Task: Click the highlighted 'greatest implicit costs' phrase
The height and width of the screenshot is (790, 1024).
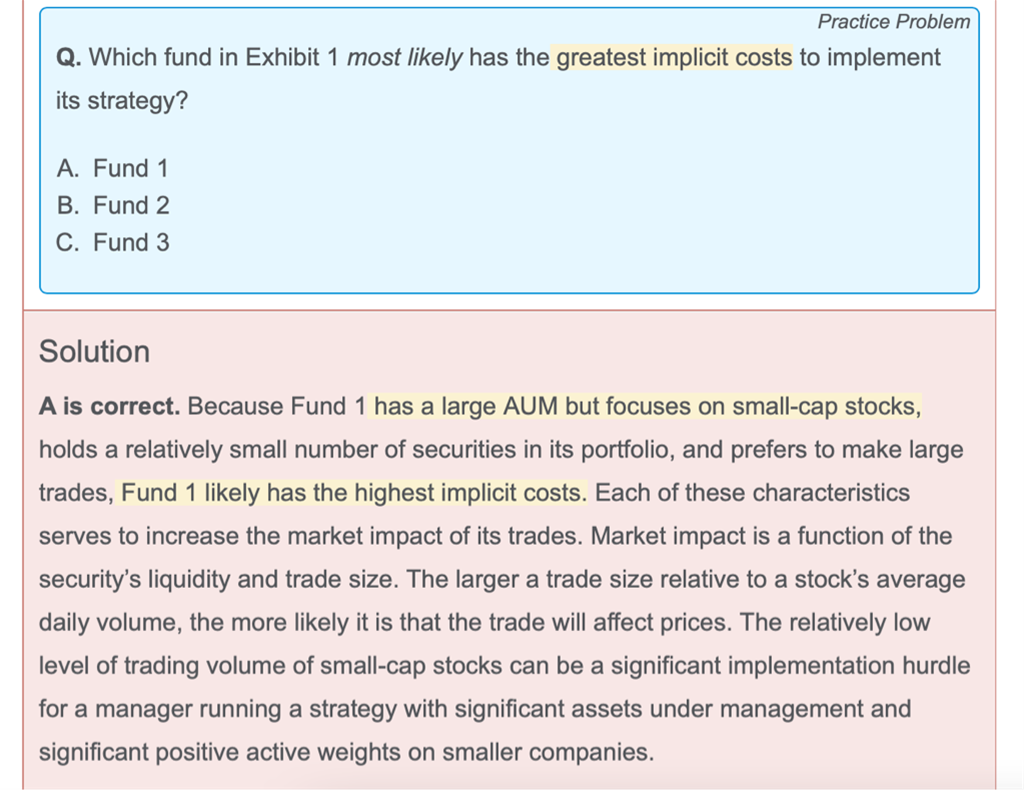Action: click(x=673, y=58)
